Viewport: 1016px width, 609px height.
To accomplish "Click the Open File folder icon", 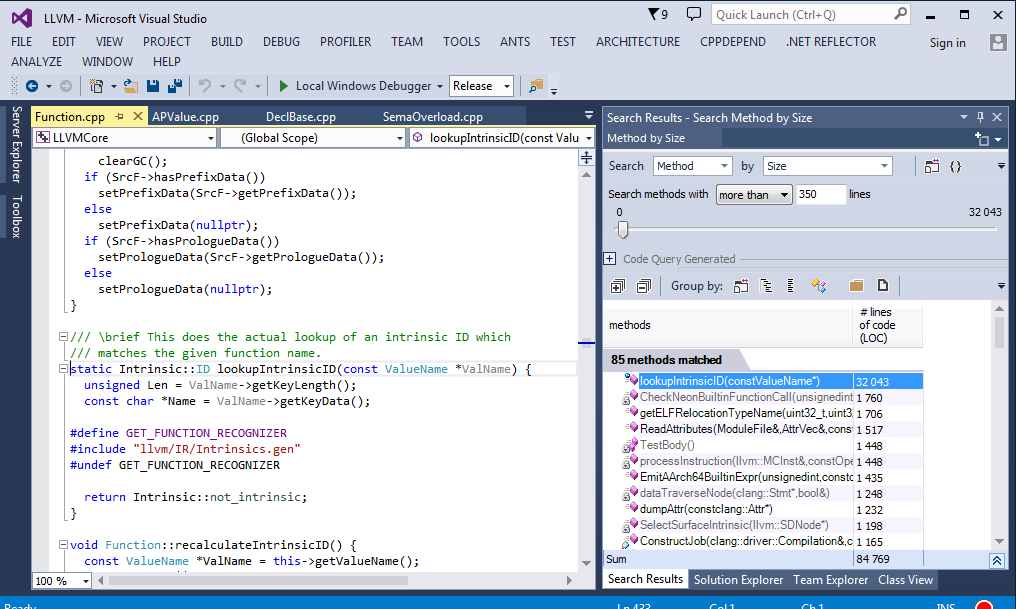I will (131, 86).
